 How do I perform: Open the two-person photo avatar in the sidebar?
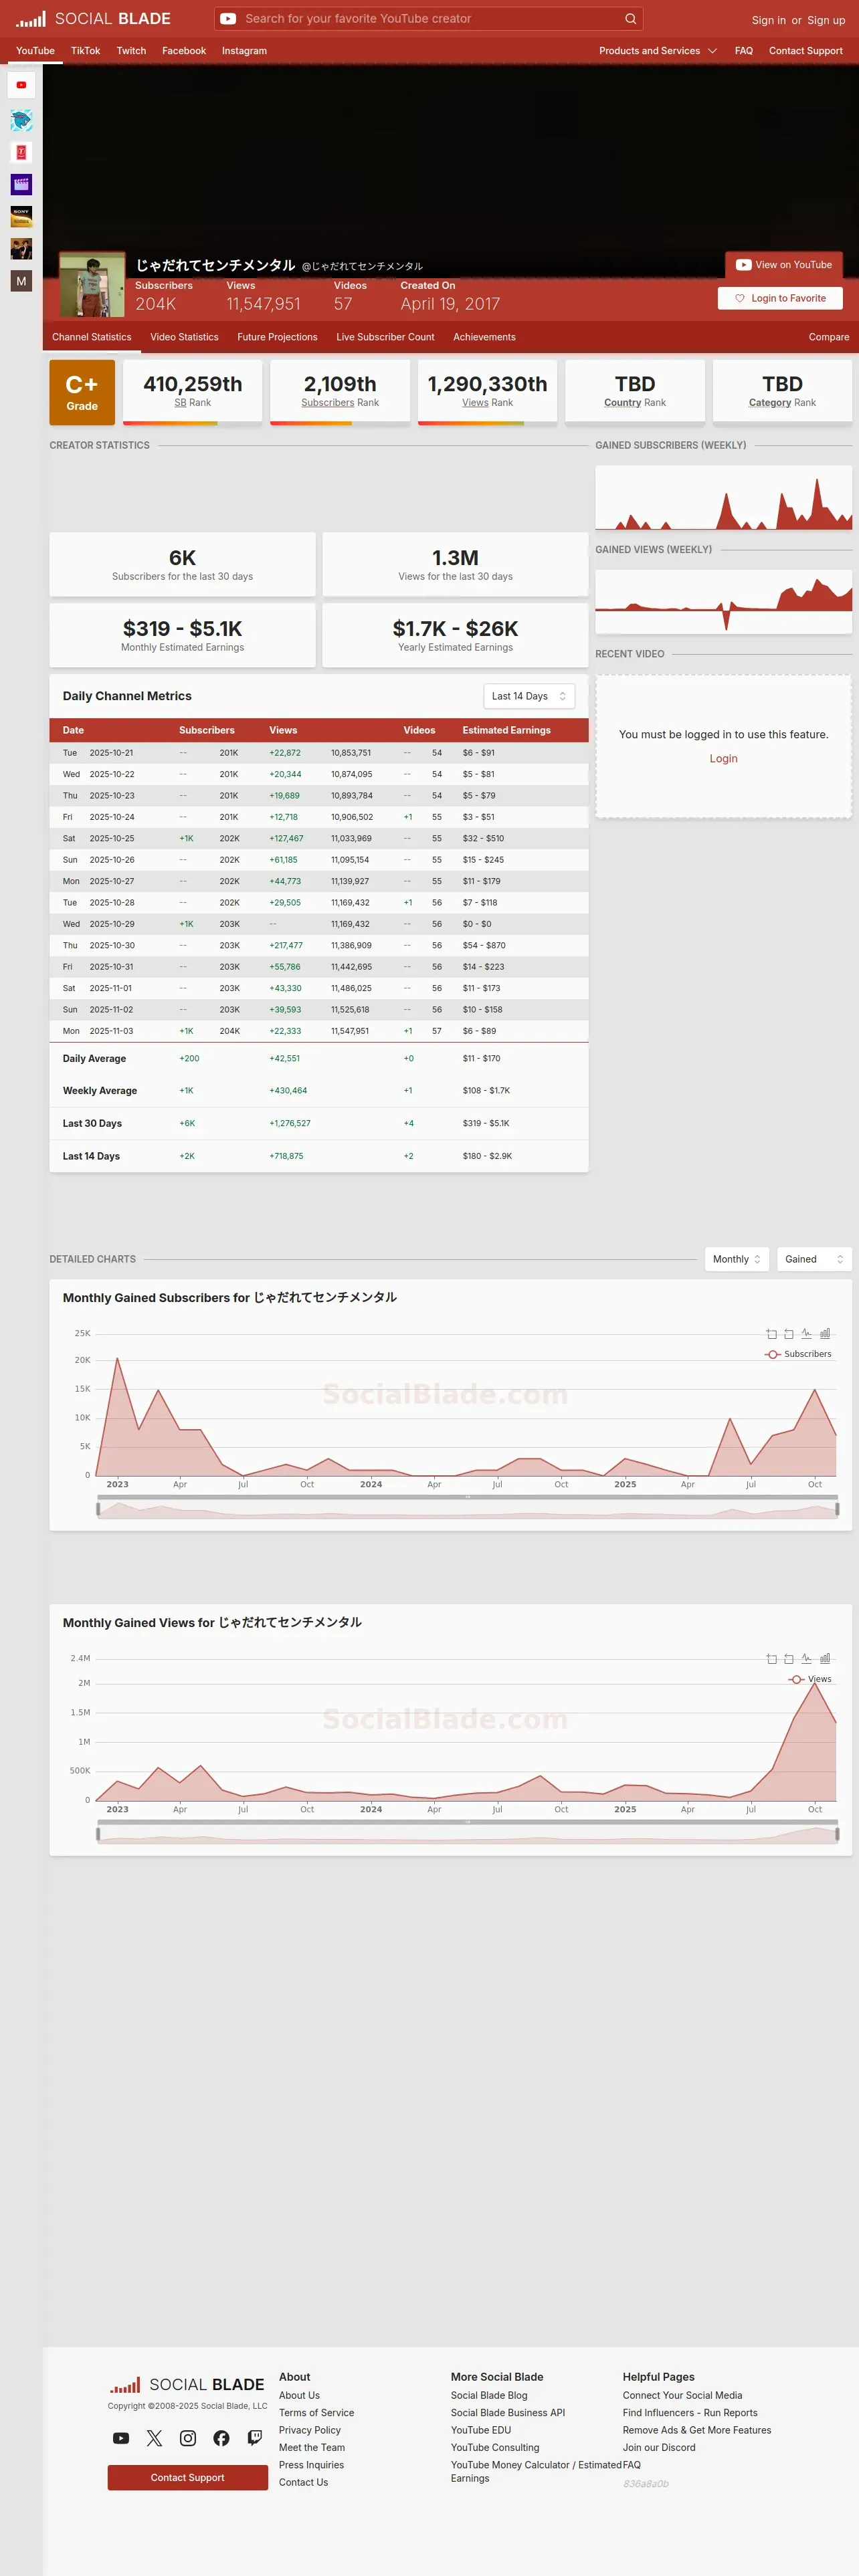[x=21, y=249]
